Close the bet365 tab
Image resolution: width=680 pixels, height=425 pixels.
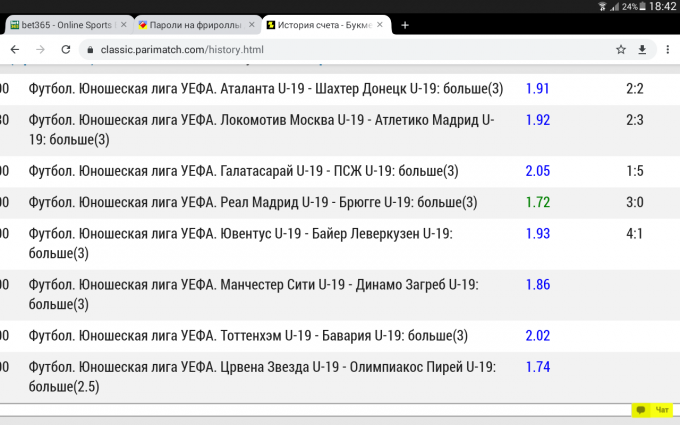coord(124,25)
